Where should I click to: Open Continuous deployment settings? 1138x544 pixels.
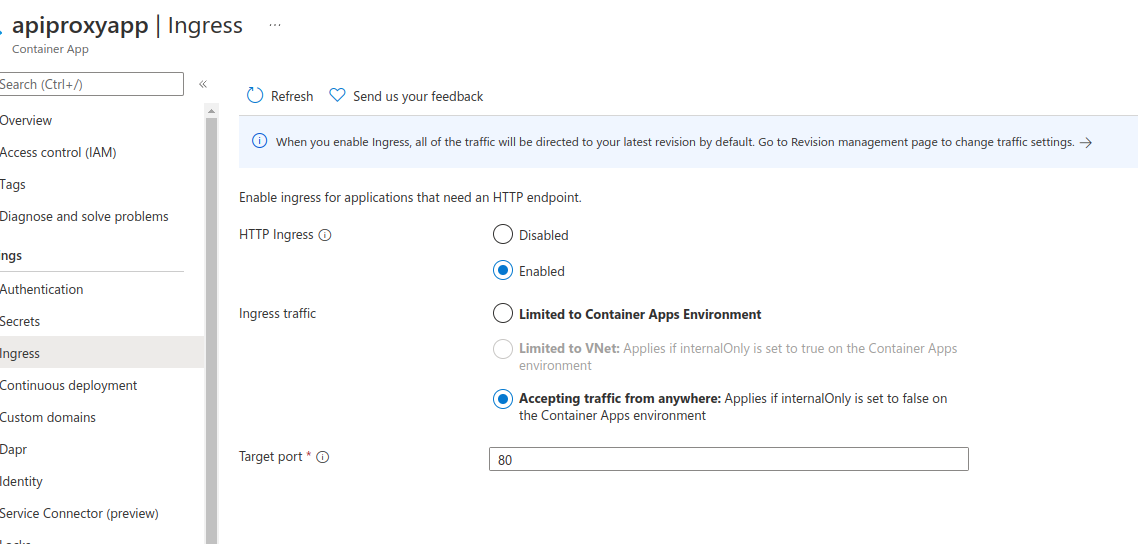[x=68, y=385]
